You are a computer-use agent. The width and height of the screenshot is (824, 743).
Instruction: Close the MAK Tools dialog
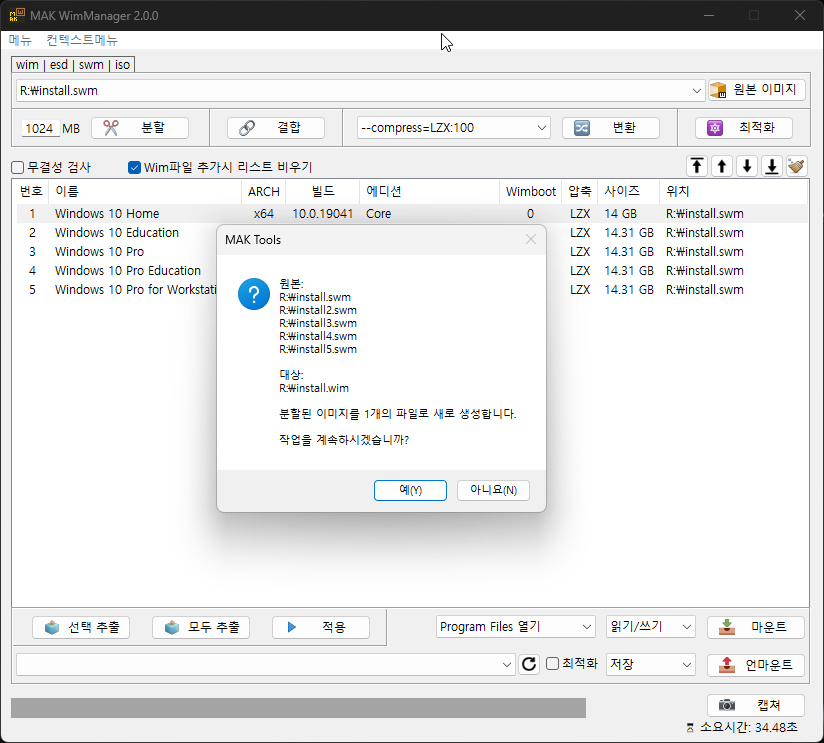(x=531, y=240)
